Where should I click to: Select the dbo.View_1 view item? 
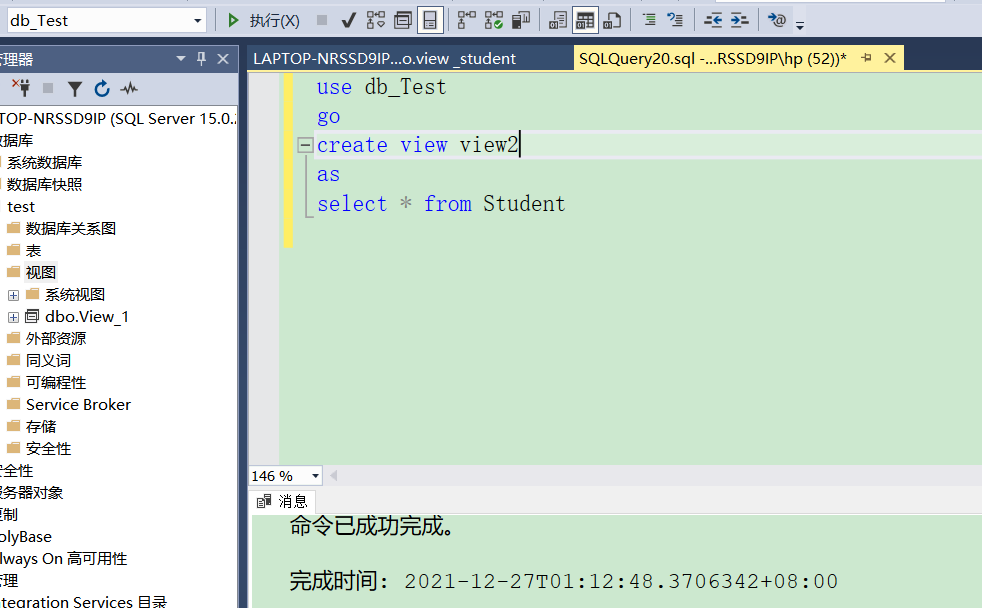pyautogui.click(x=87, y=317)
